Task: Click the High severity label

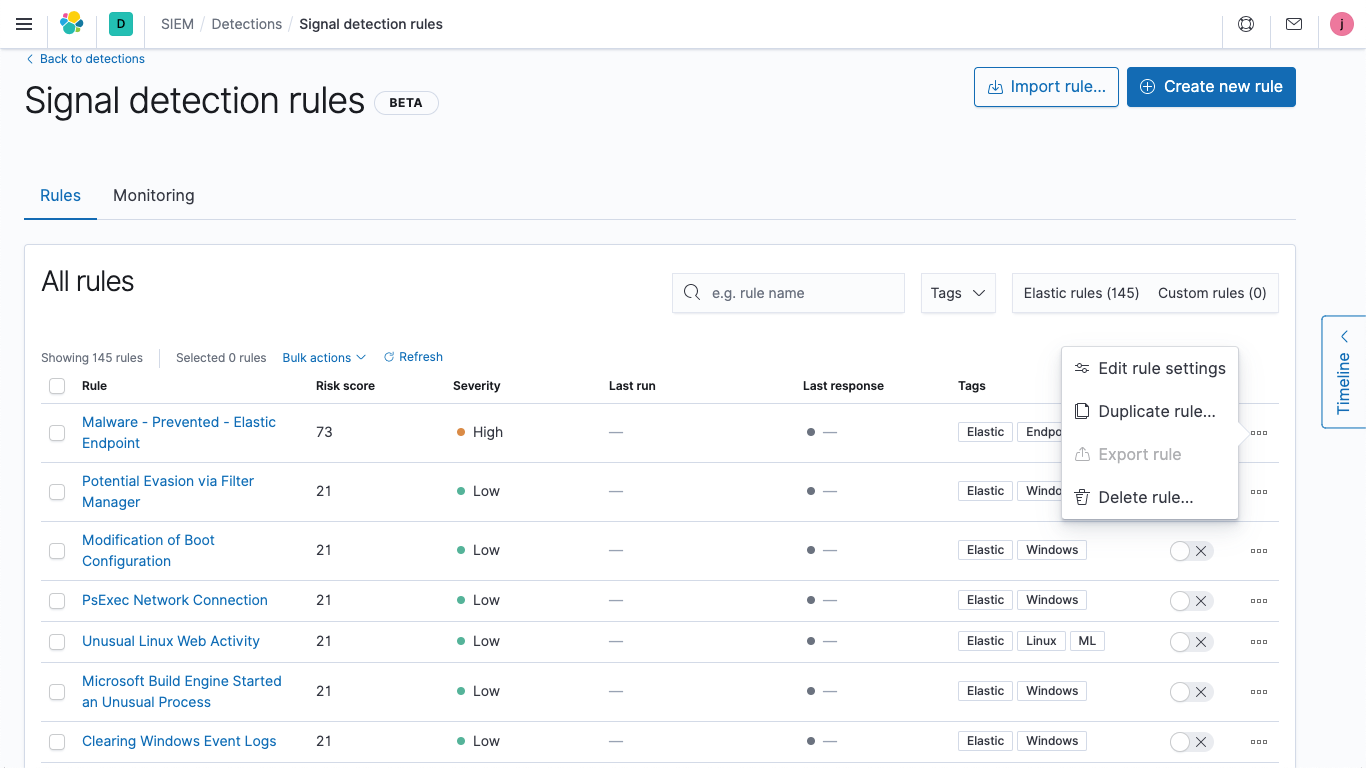Action: click(488, 432)
